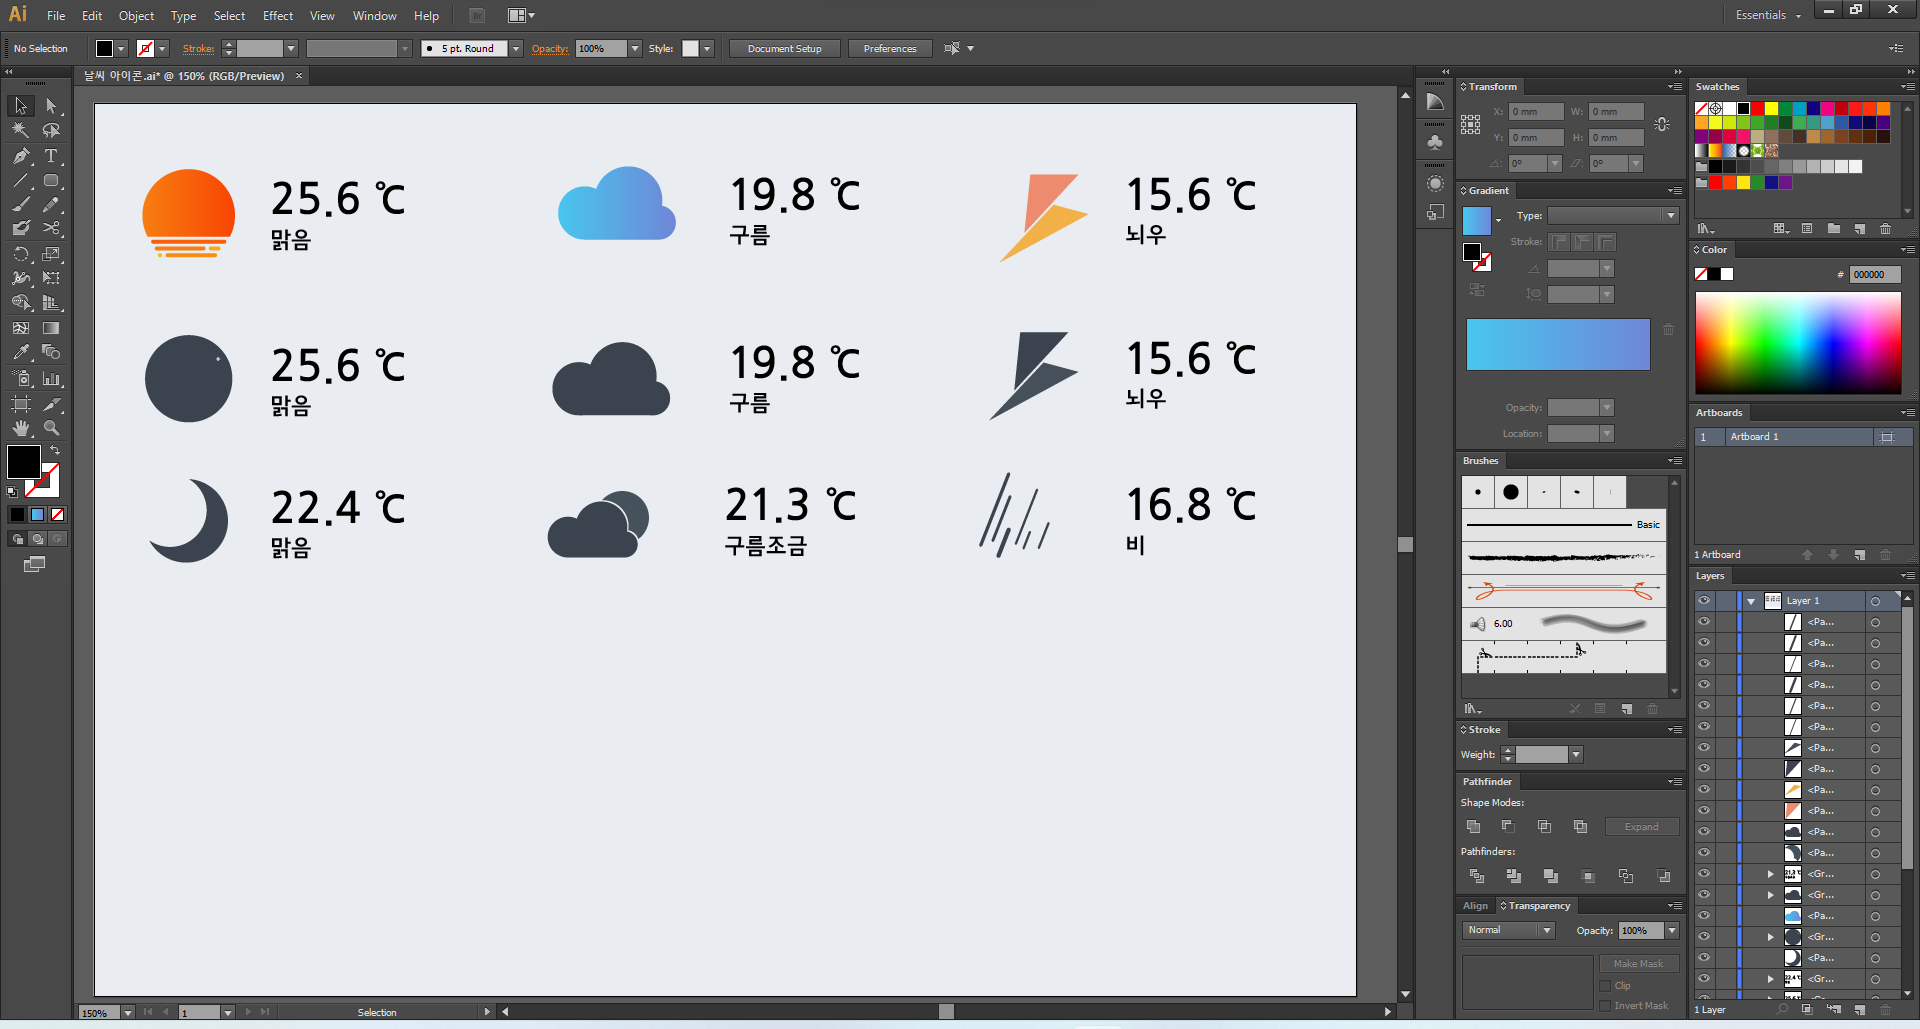Viewport: 1920px width, 1029px height.
Task: Switch to the Align panel tab
Action: (x=1475, y=906)
